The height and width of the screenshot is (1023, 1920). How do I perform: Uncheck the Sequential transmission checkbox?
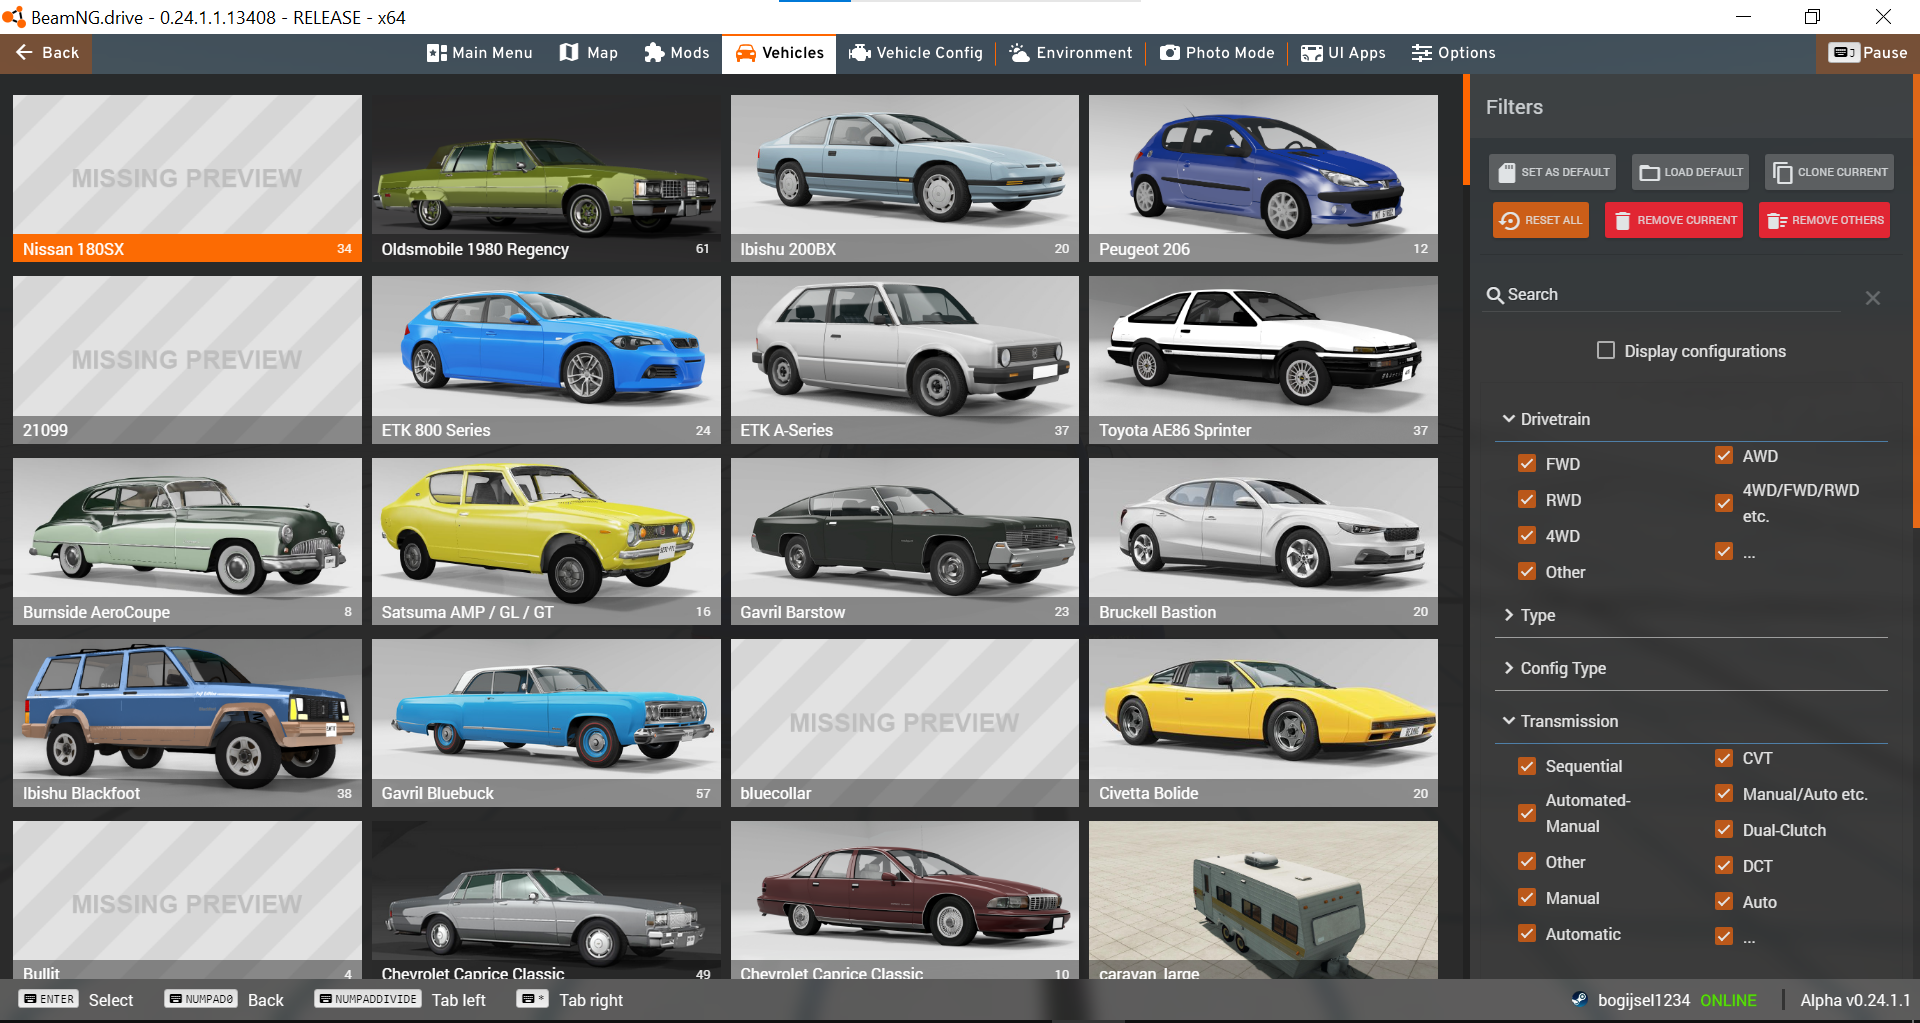click(1527, 766)
